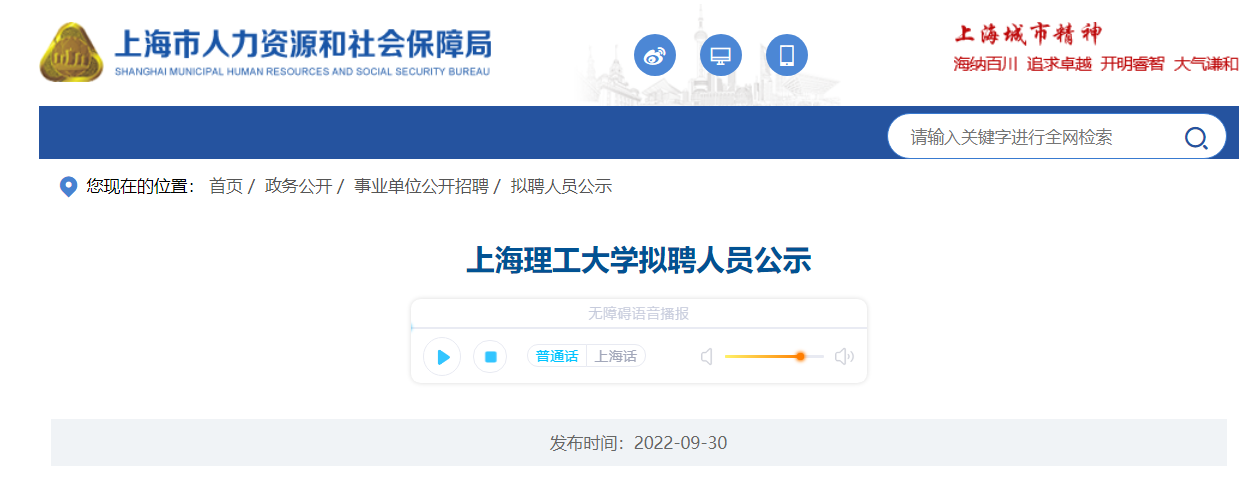The width and height of the screenshot is (1260, 478).
Task: Open 政务公开 breadcrumb link
Action: click(x=298, y=187)
